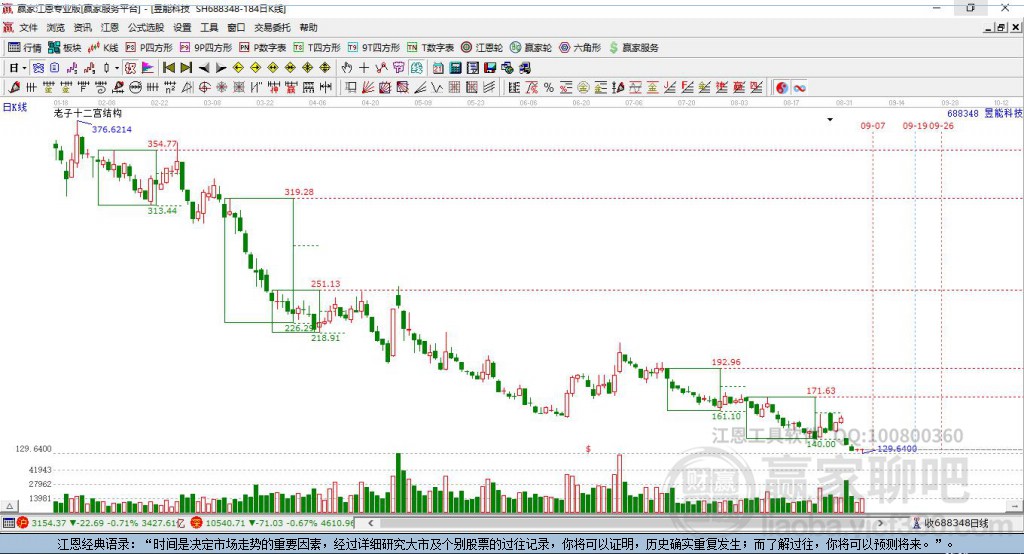Select the zigzag wave line tool

pos(437,87)
